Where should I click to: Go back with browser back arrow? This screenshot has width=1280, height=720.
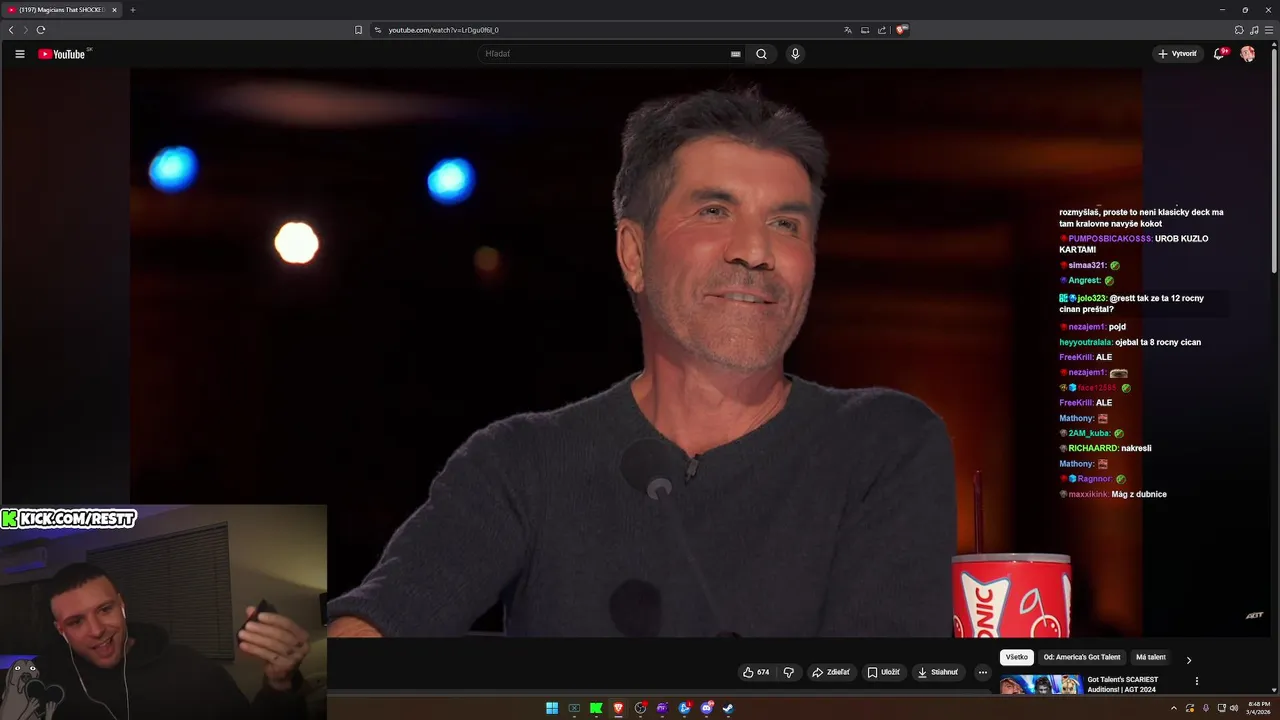(x=11, y=30)
